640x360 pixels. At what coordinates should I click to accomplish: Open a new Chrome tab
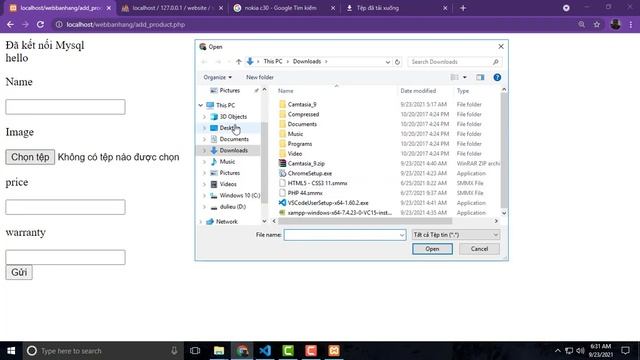point(463,8)
